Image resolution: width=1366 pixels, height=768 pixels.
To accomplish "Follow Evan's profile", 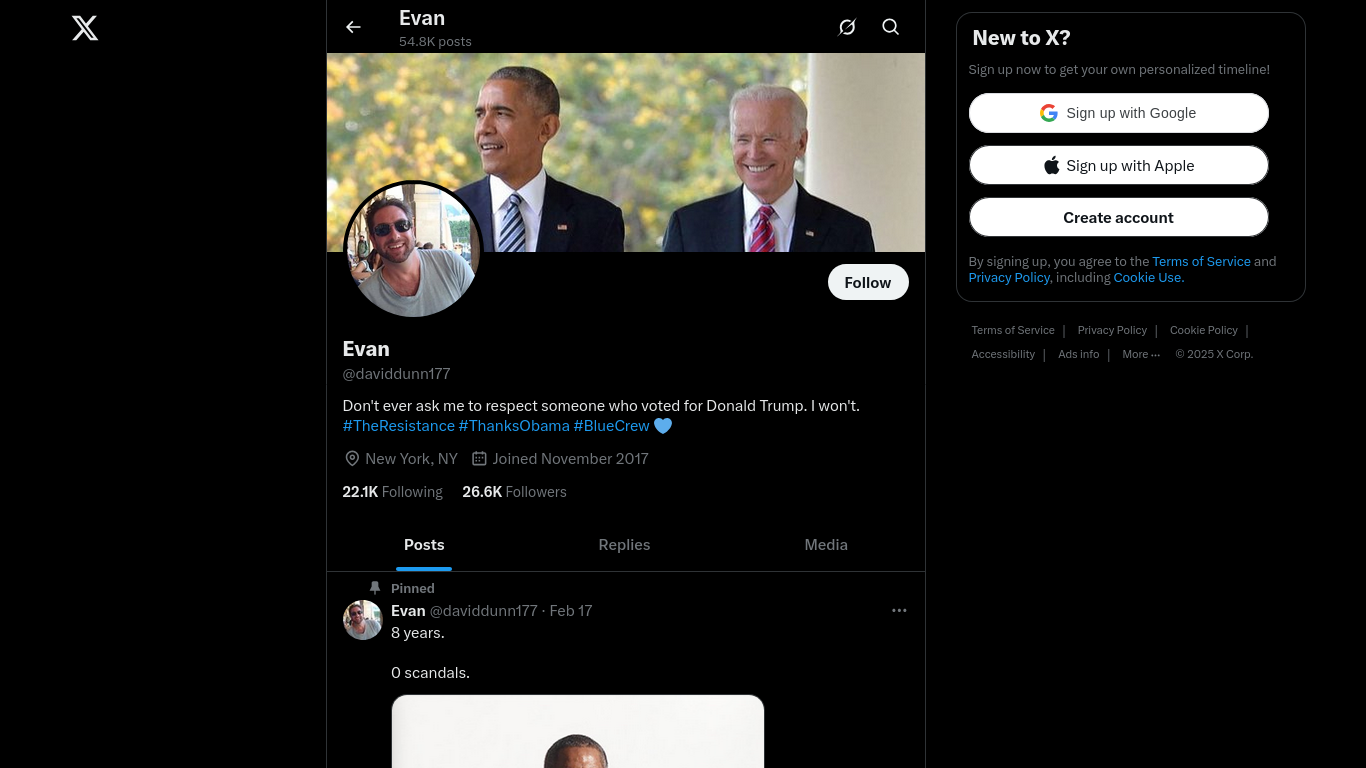I will [x=868, y=282].
